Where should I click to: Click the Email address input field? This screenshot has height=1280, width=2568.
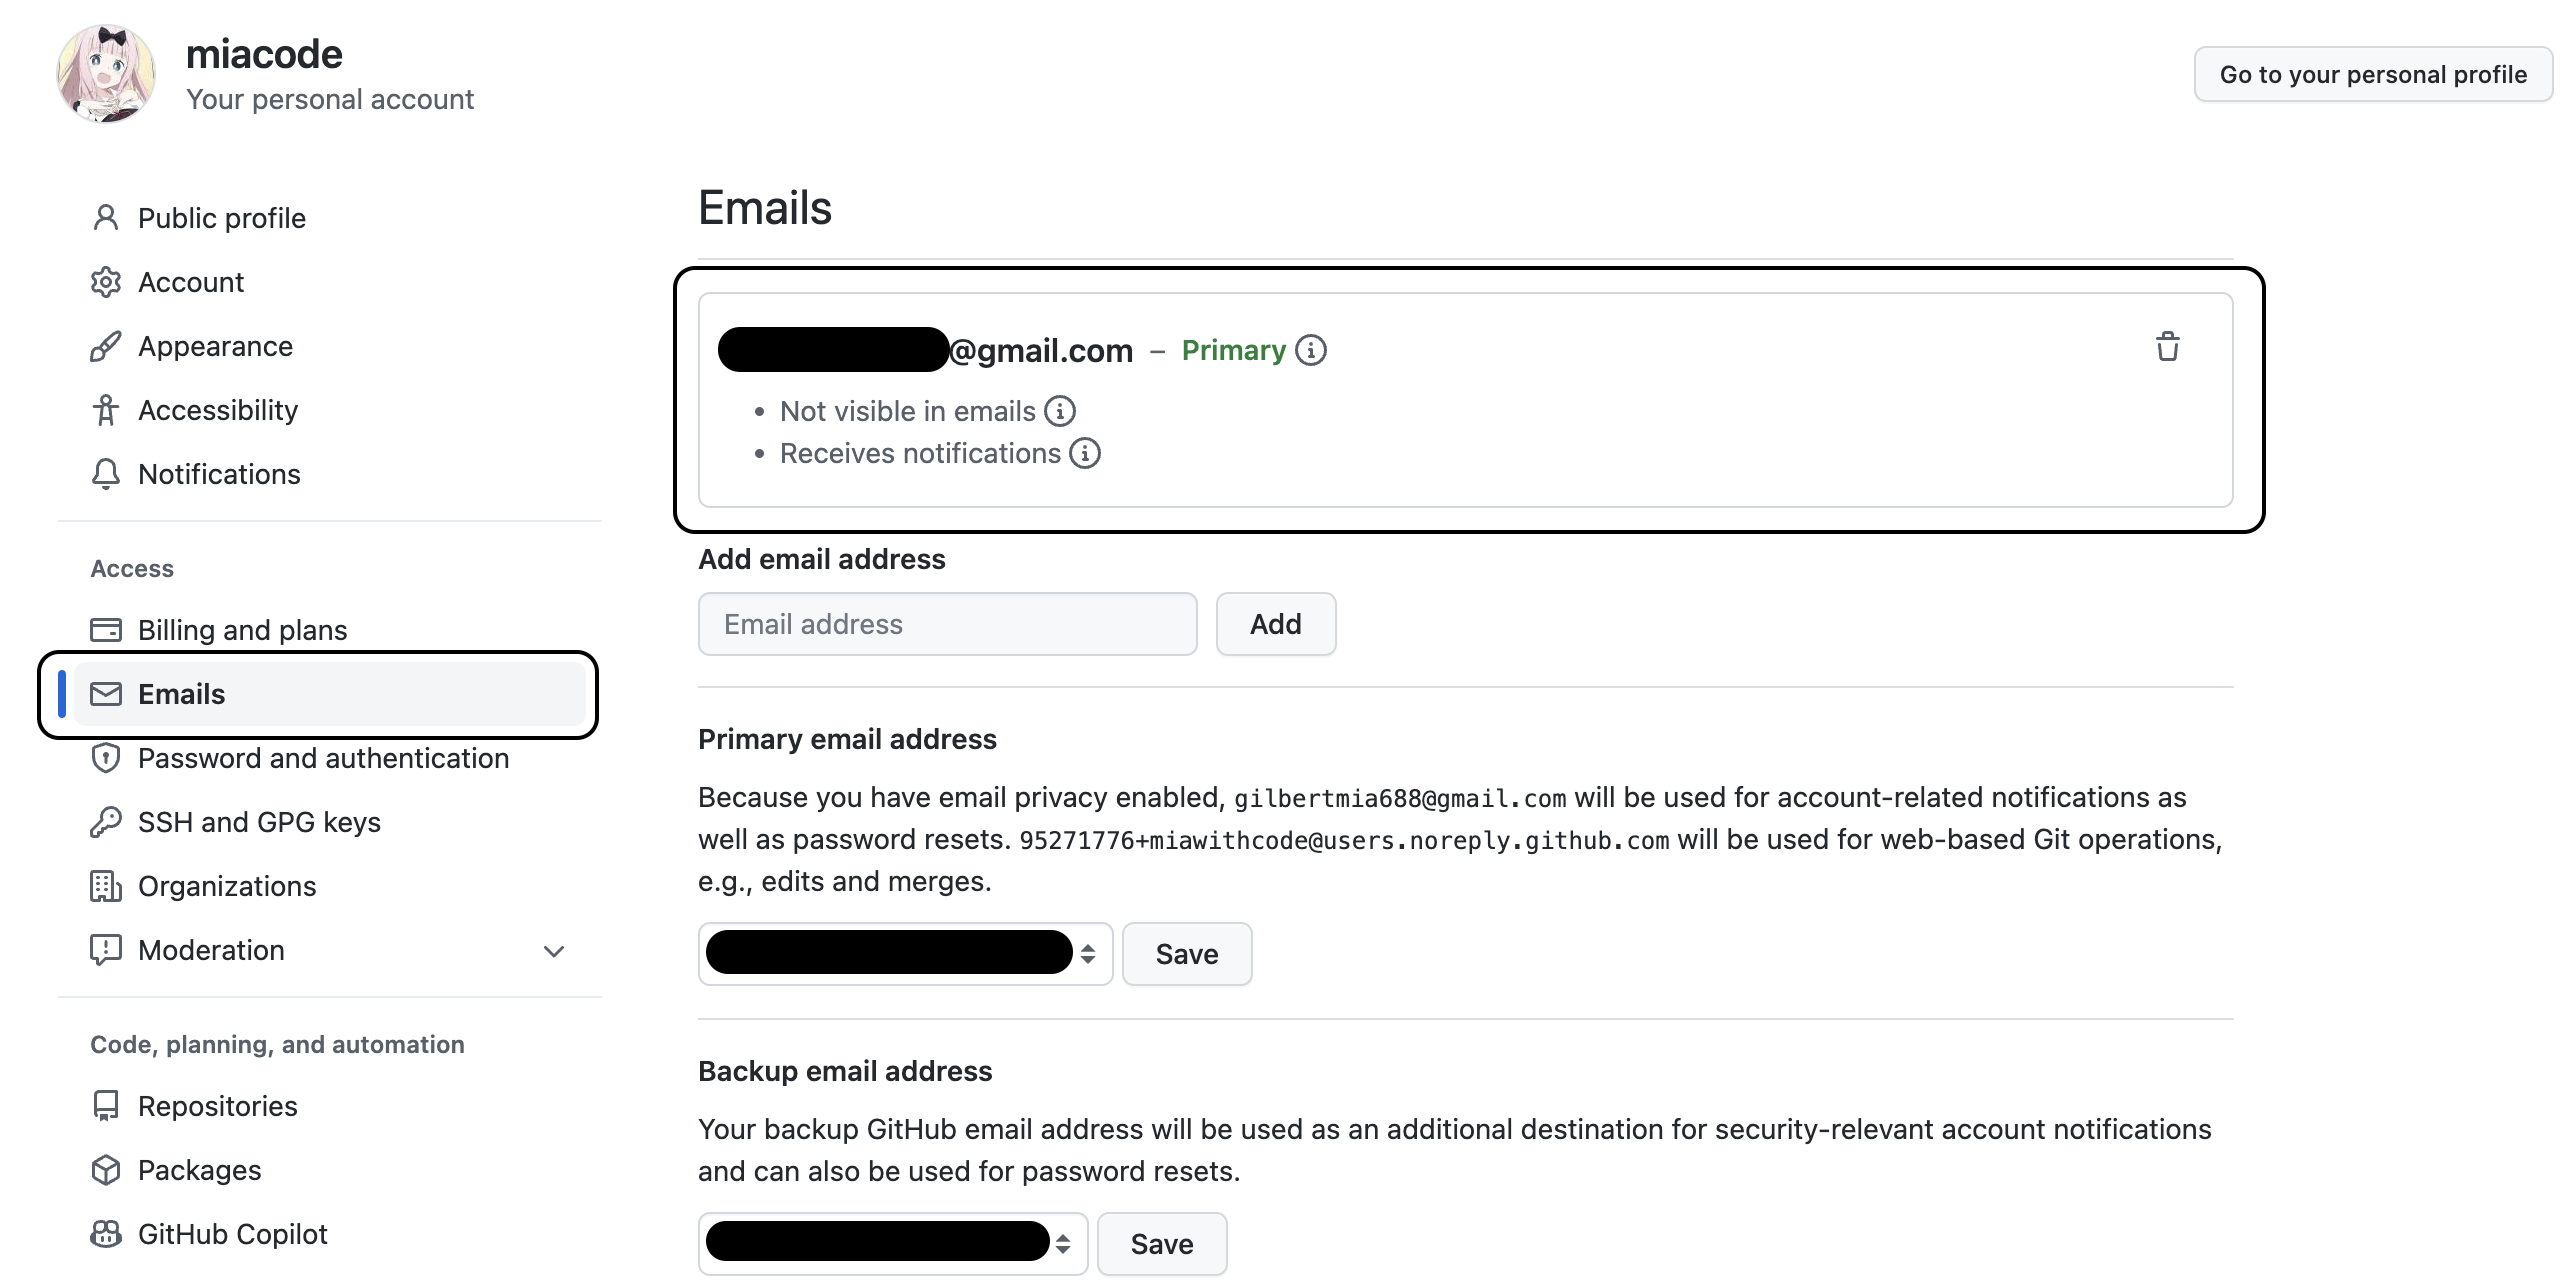(x=947, y=624)
